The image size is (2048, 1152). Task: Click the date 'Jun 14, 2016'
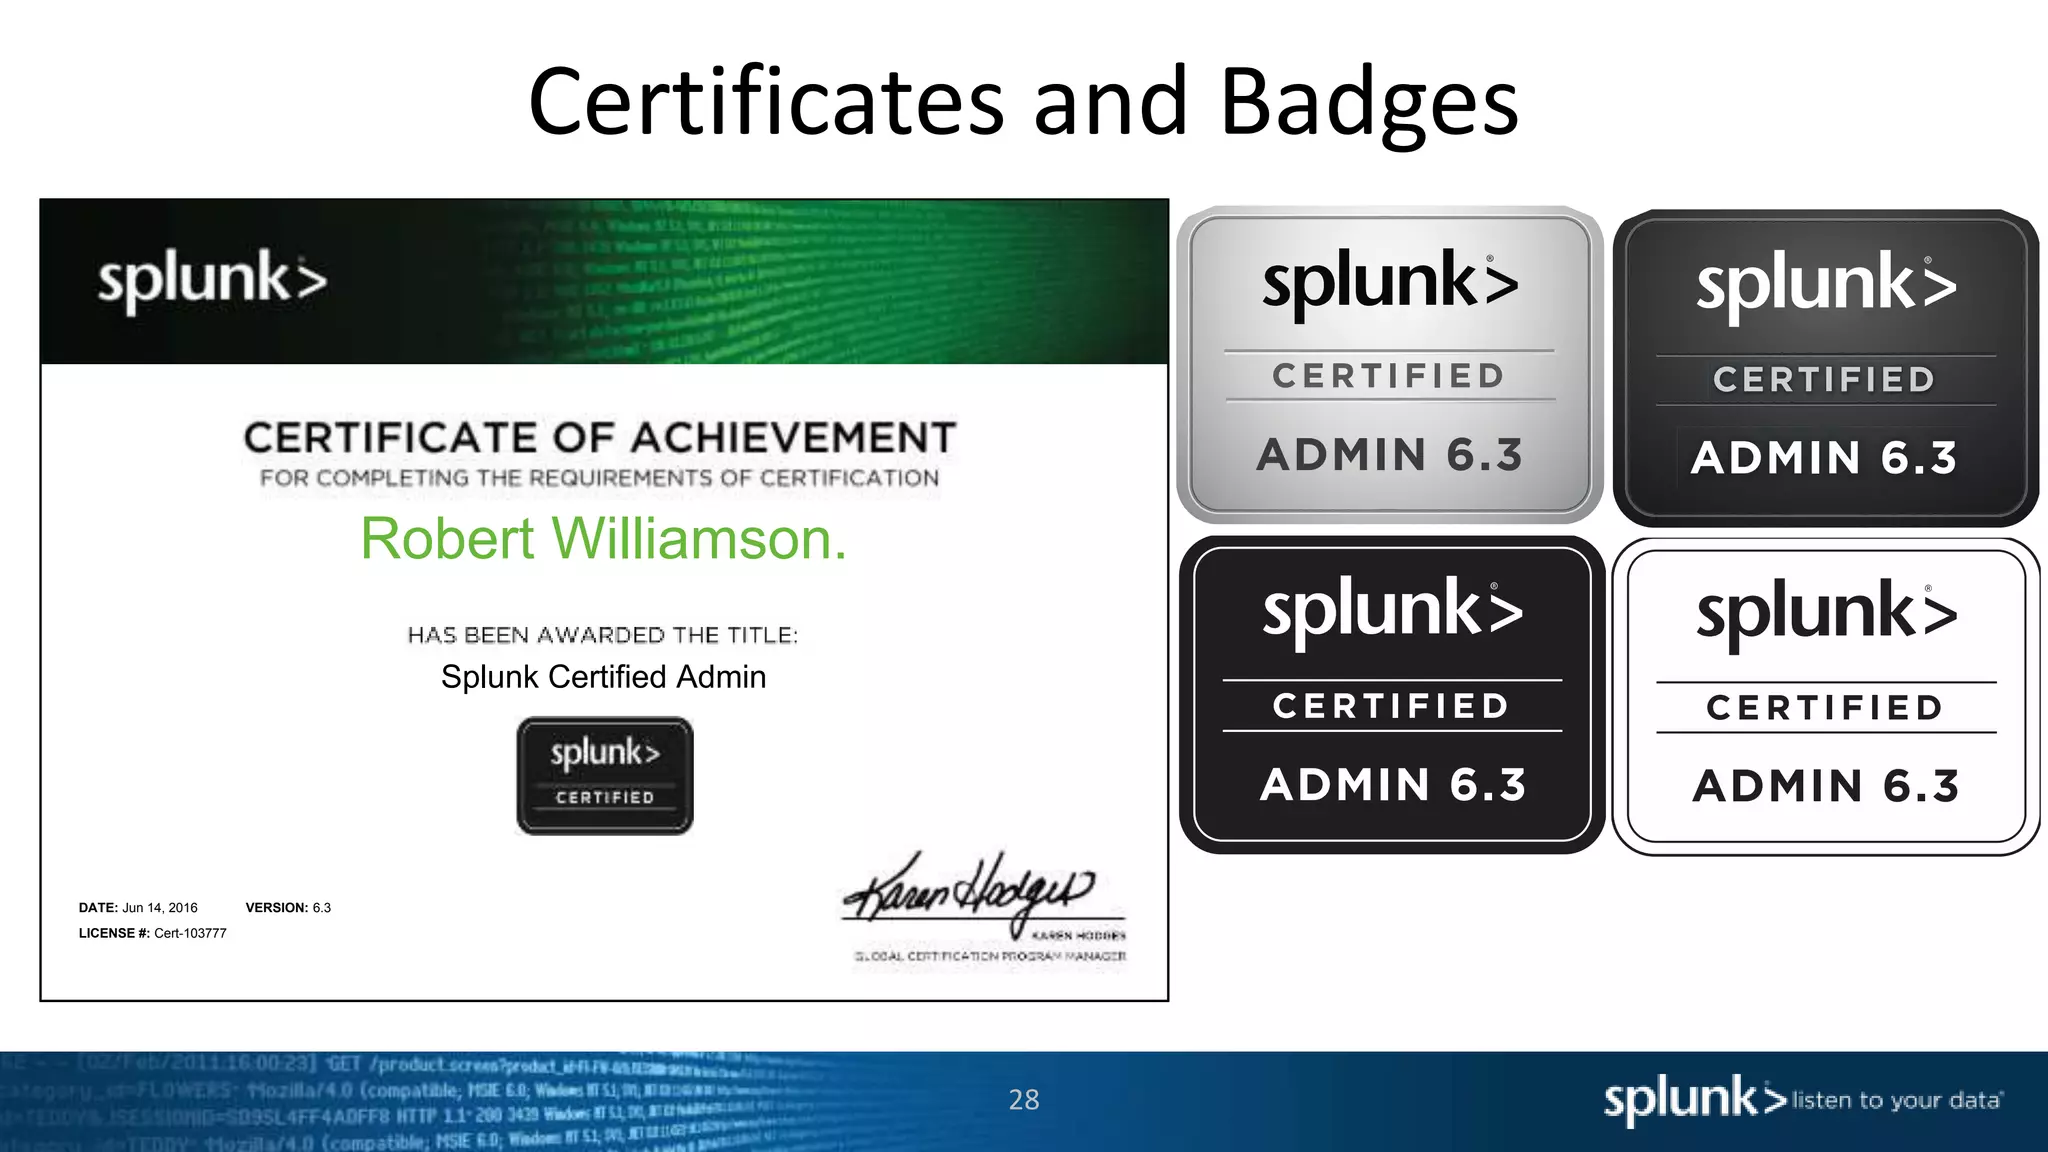click(x=160, y=908)
